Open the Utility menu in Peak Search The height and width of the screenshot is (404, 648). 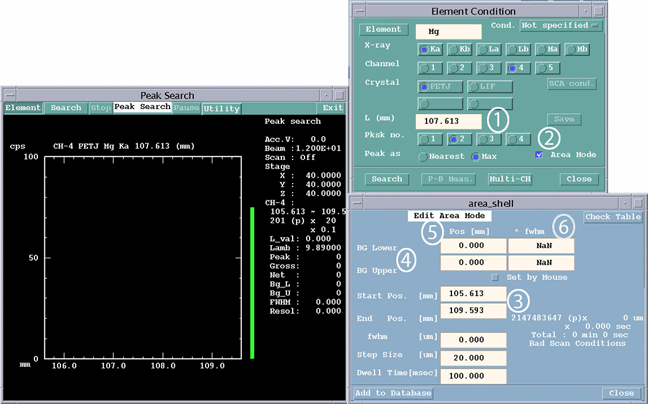(221, 108)
